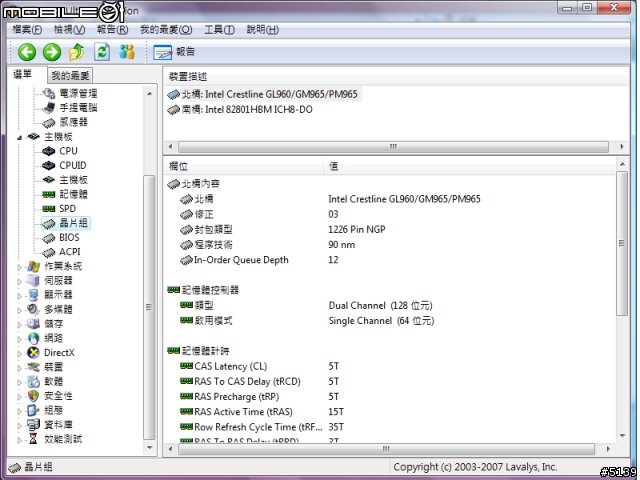Image resolution: width=640 pixels, height=480 pixels.
Task: Expand the 作業系統 node
Action: [19, 267]
